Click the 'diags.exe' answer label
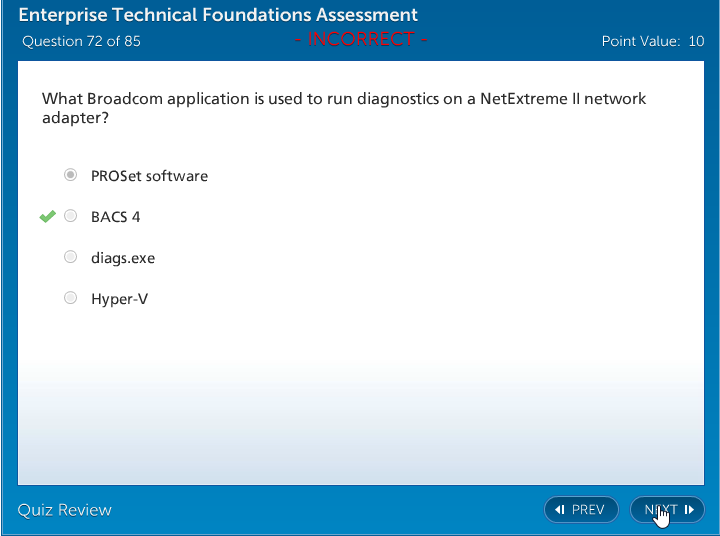The height and width of the screenshot is (536, 720). click(123, 258)
